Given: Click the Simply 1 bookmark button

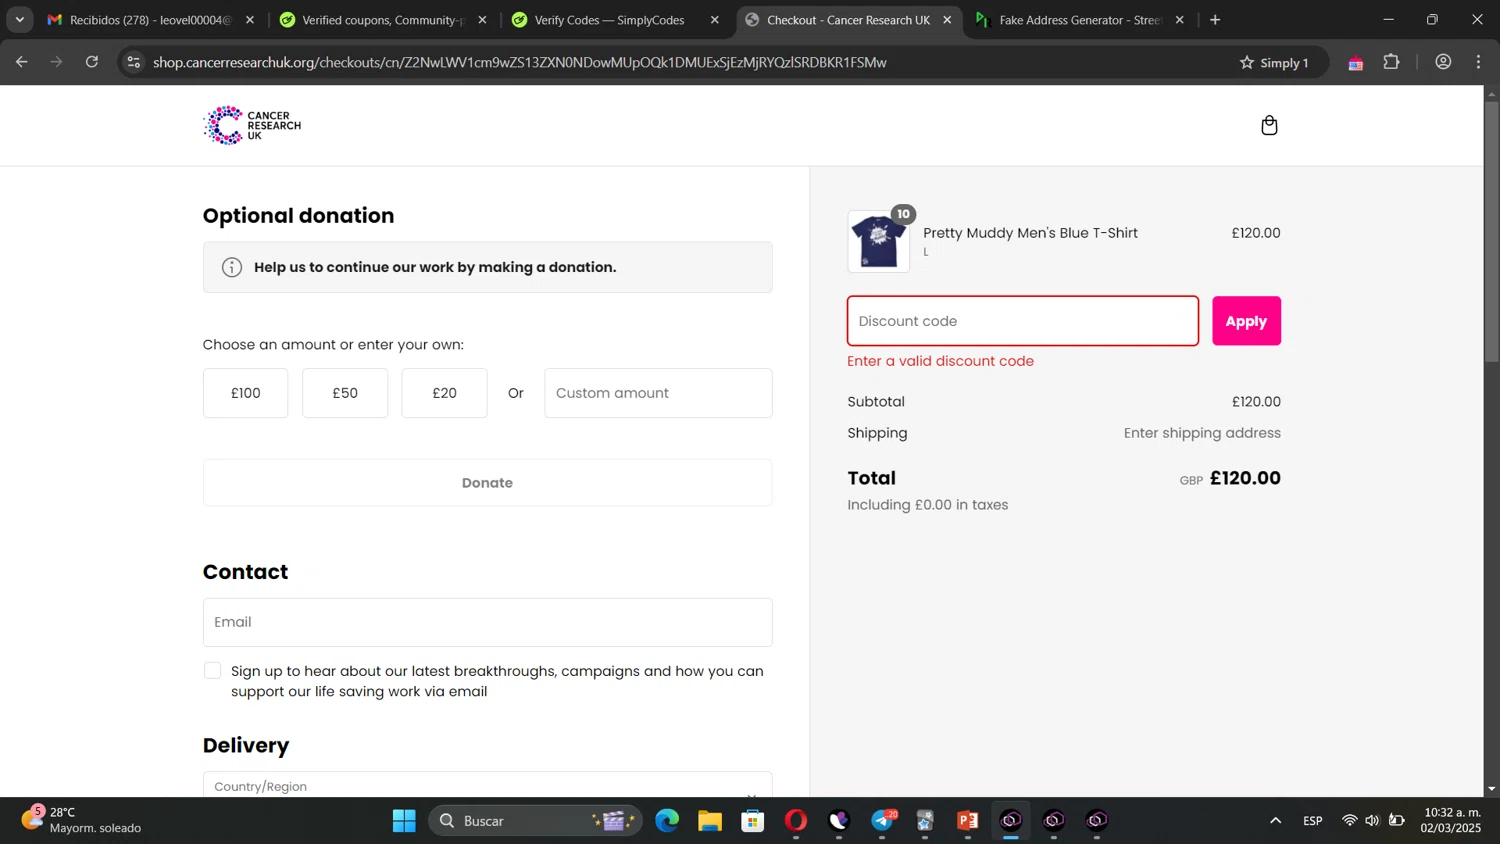Looking at the screenshot, I should (x=1274, y=62).
